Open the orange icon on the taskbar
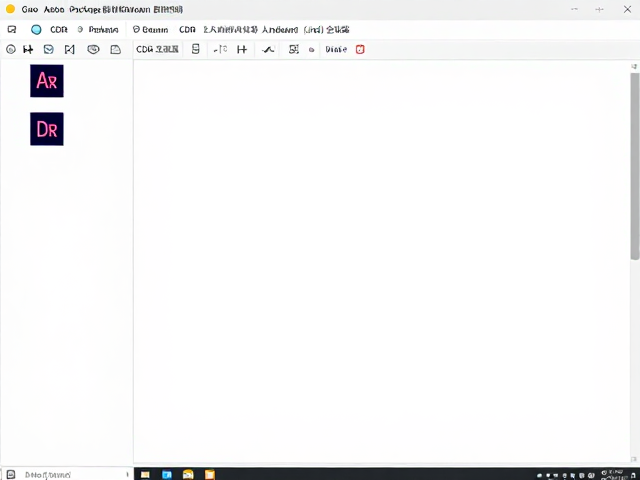Image resolution: width=640 pixels, height=480 pixels. (210, 474)
